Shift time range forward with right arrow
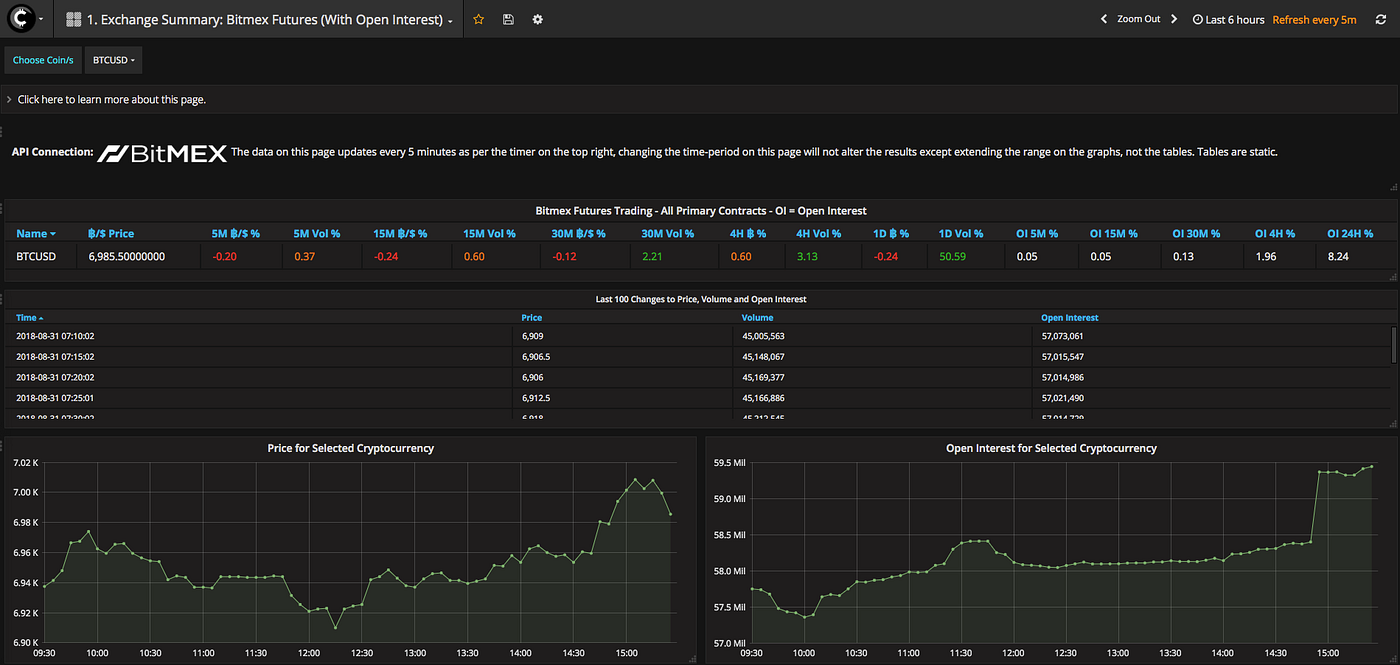The width and height of the screenshot is (1400, 665). pyautogui.click(x=1174, y=19)
